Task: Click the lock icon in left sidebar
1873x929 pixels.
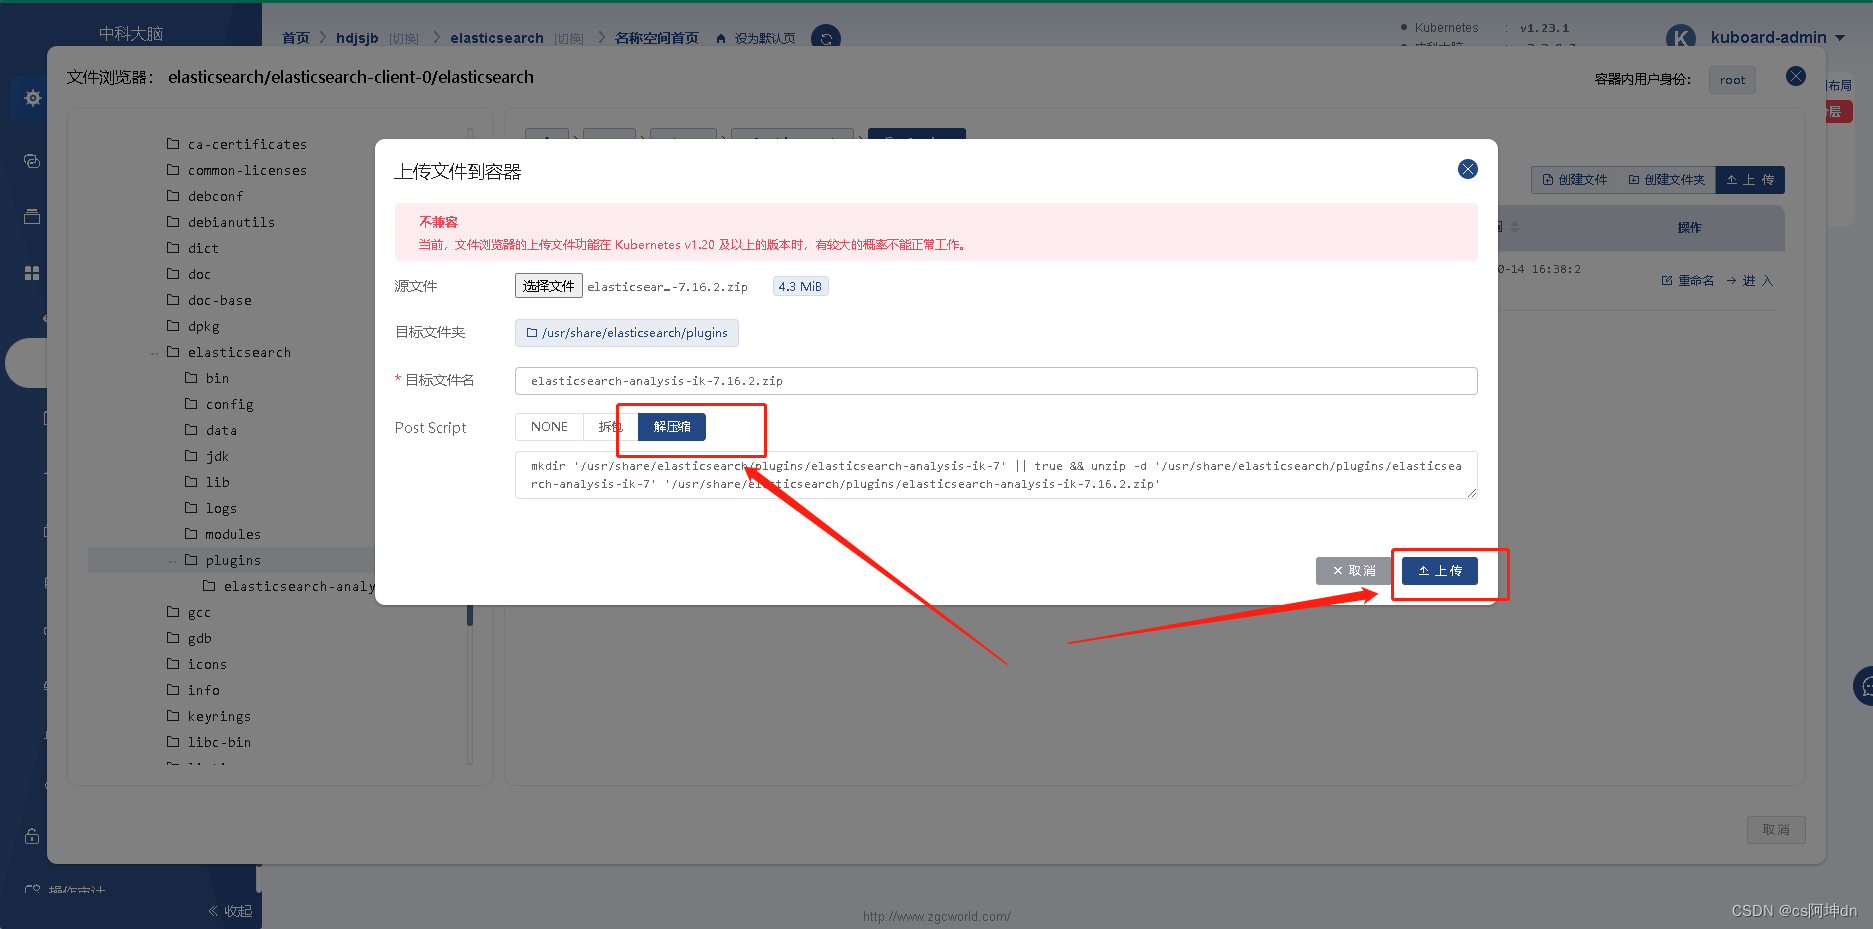Action: click(x=32, y=836)
